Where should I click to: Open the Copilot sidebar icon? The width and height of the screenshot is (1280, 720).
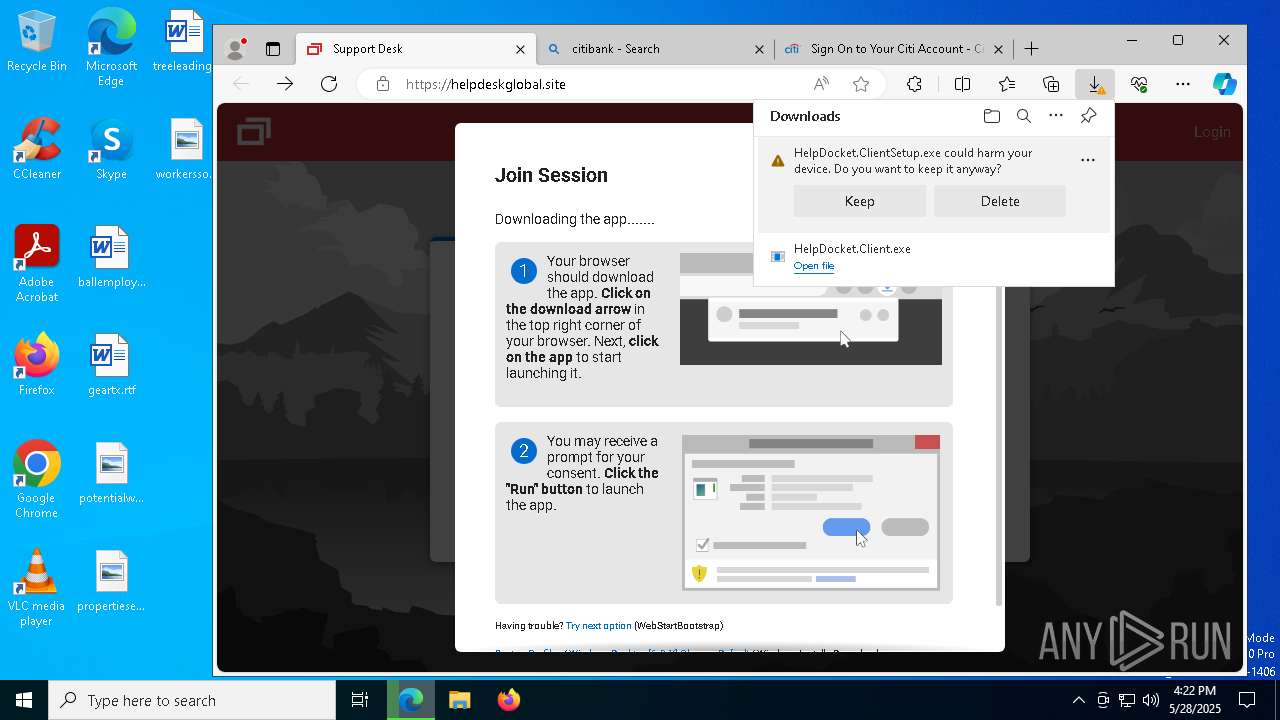click(x=1225, y=84)
